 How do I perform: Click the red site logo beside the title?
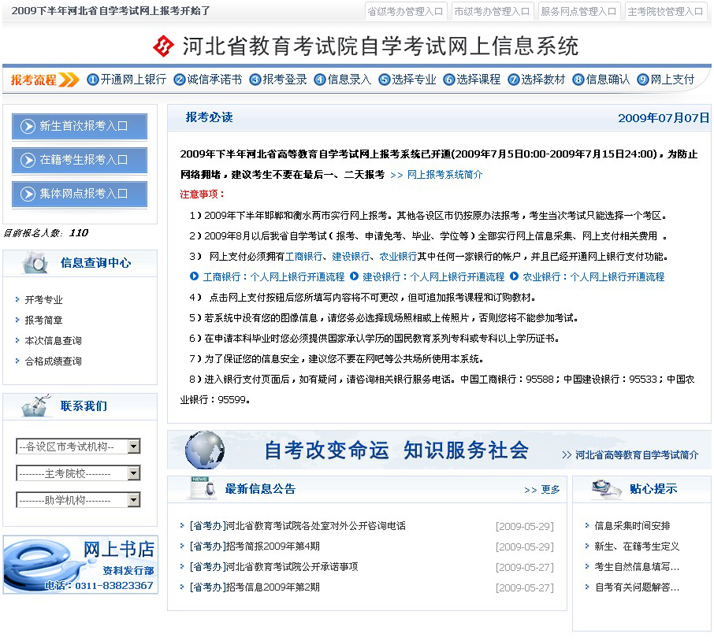(162, 47)
